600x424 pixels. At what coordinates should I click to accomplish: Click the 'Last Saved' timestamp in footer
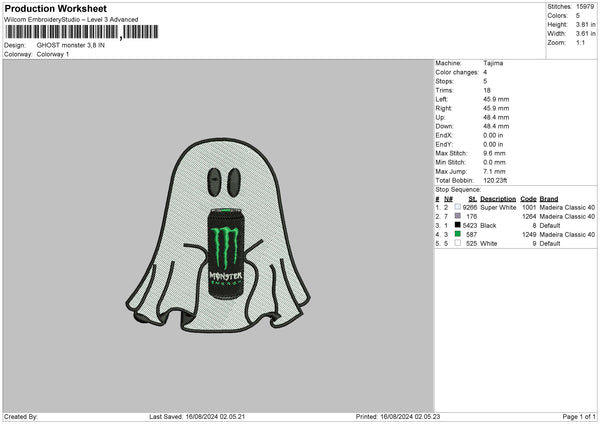(x=197, y=417)
